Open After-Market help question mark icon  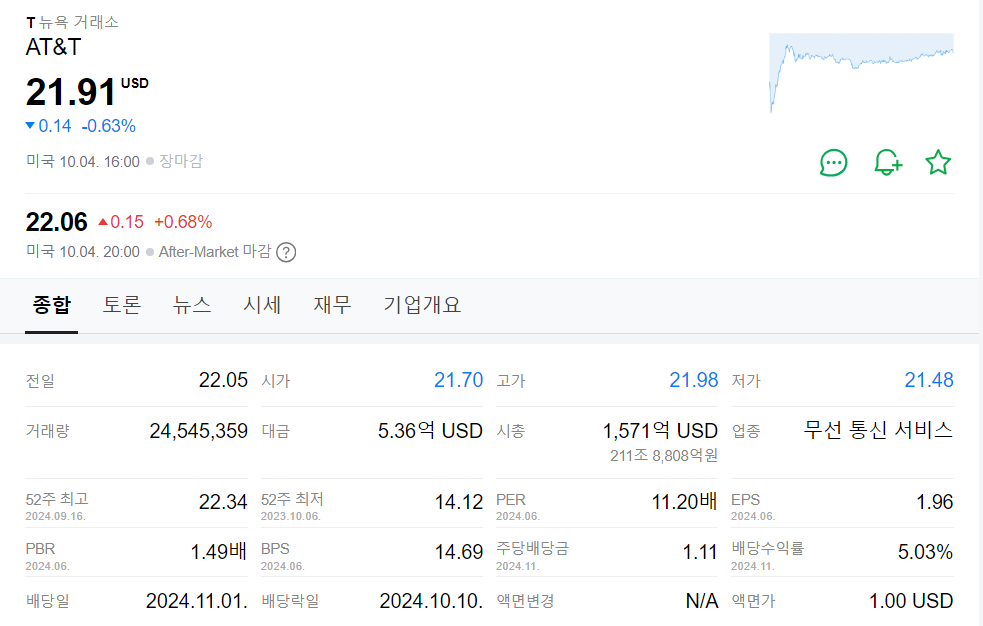(x=286, y=252)
